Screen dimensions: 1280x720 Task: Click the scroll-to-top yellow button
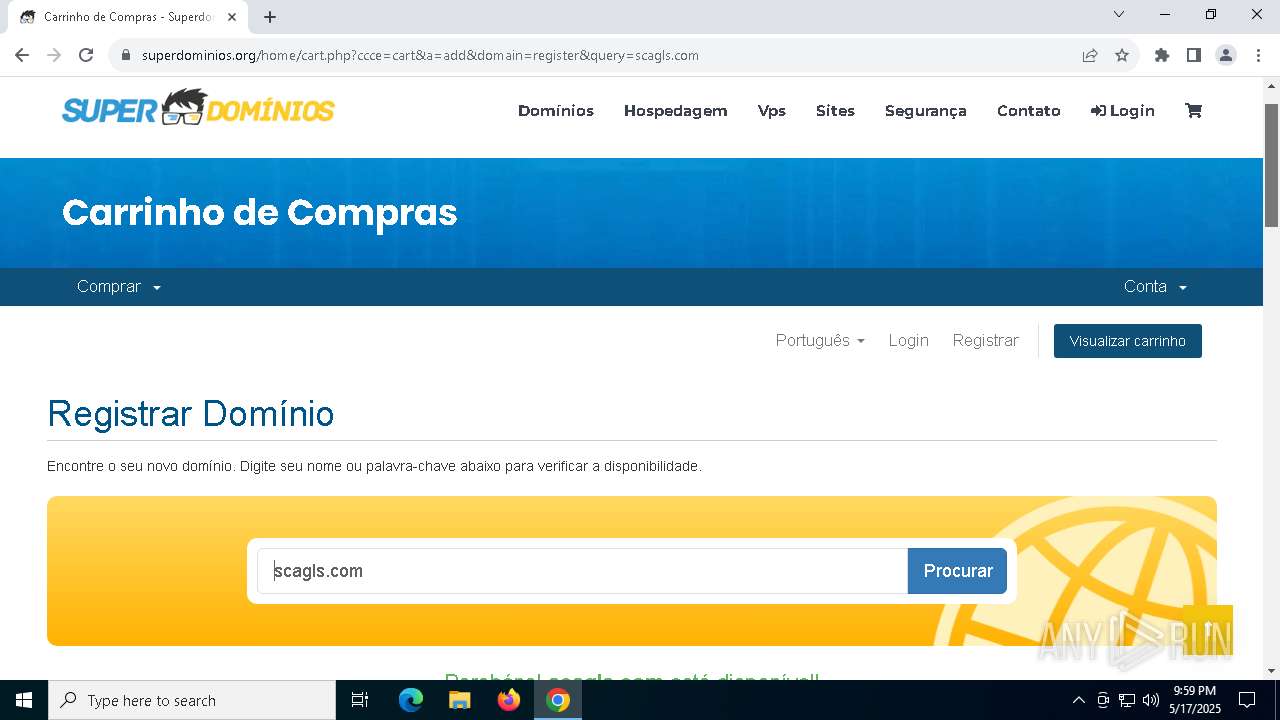click(x=1208, y=630)
